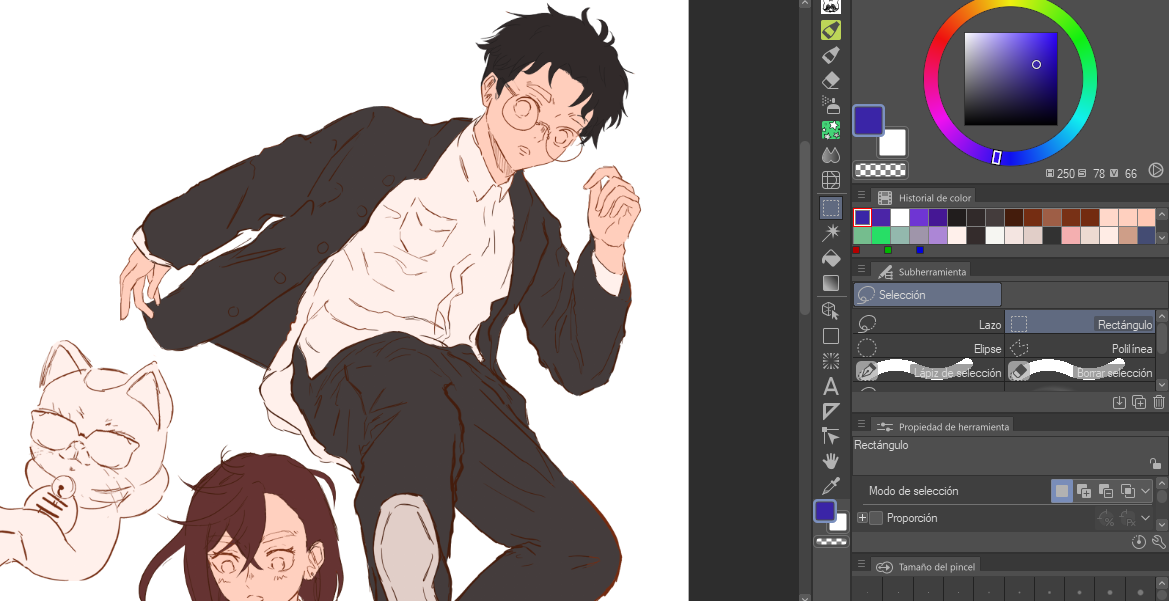The width and height of the screenshot is (1169, 601).
Task: Choose the Lazo selection sub tool
Action: coord(929,324)
